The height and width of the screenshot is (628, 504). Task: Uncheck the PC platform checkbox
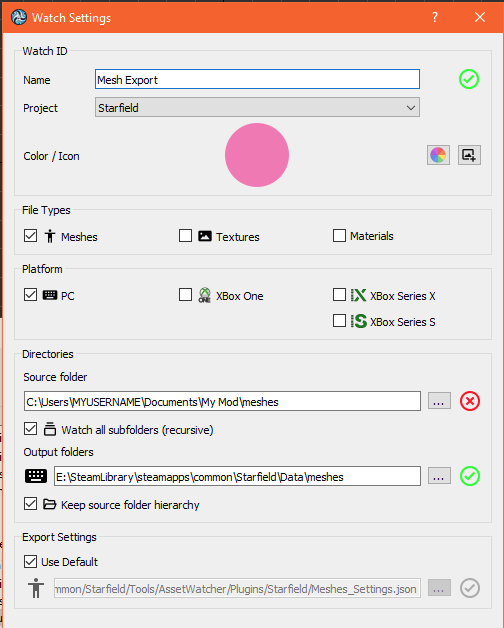point(30,295)
